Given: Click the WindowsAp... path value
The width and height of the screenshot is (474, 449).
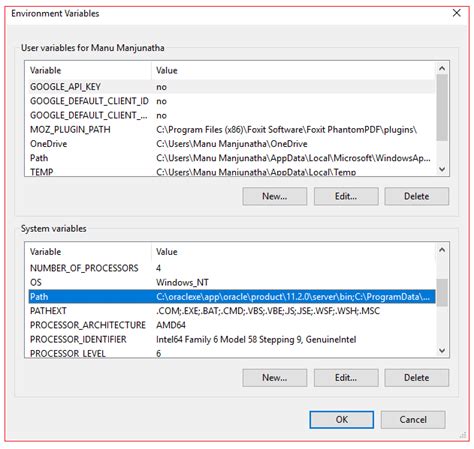Looking at the screenshot, I should (293, 158).
